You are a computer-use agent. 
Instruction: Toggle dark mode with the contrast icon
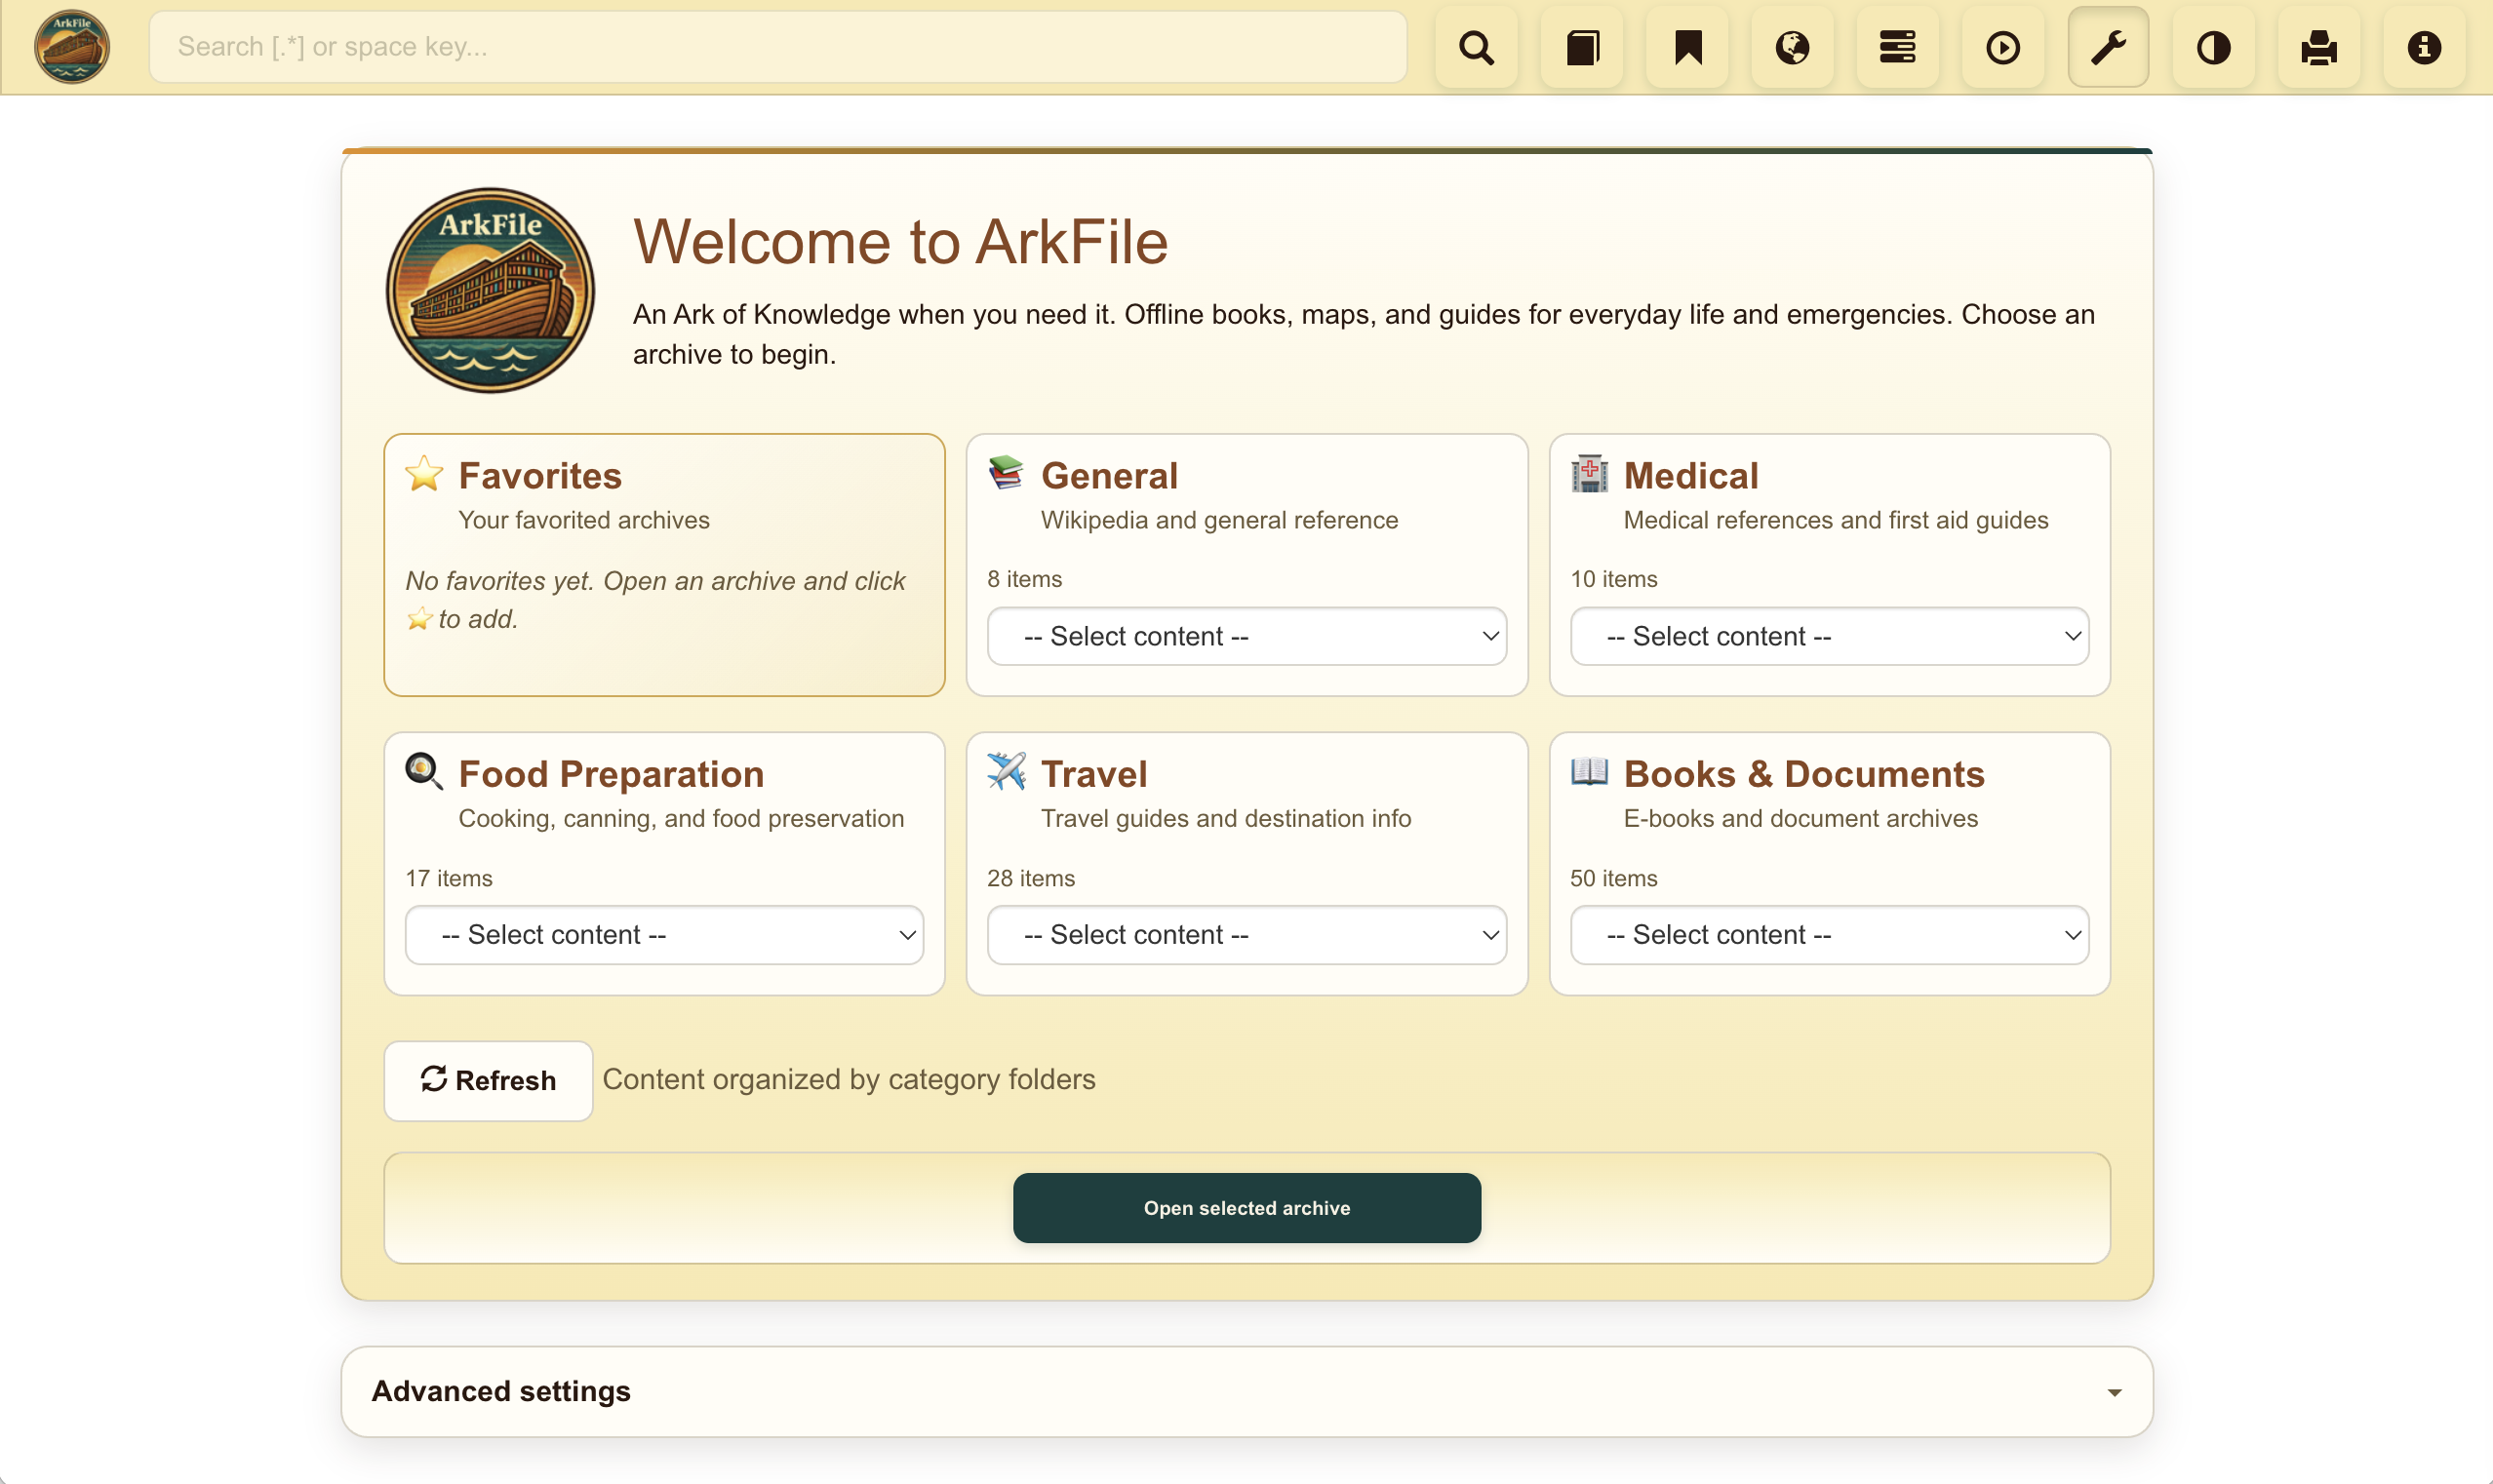[2213, 47]
